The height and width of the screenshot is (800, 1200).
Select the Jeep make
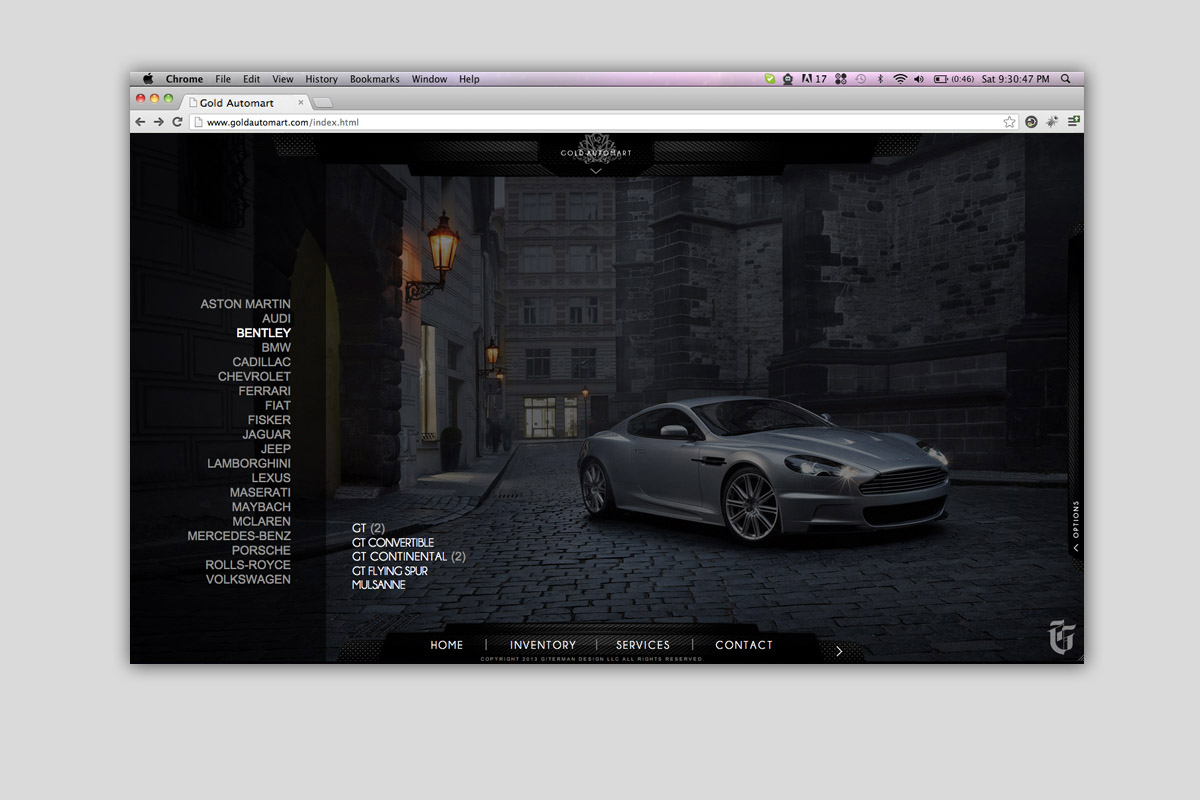click(276, 449)
